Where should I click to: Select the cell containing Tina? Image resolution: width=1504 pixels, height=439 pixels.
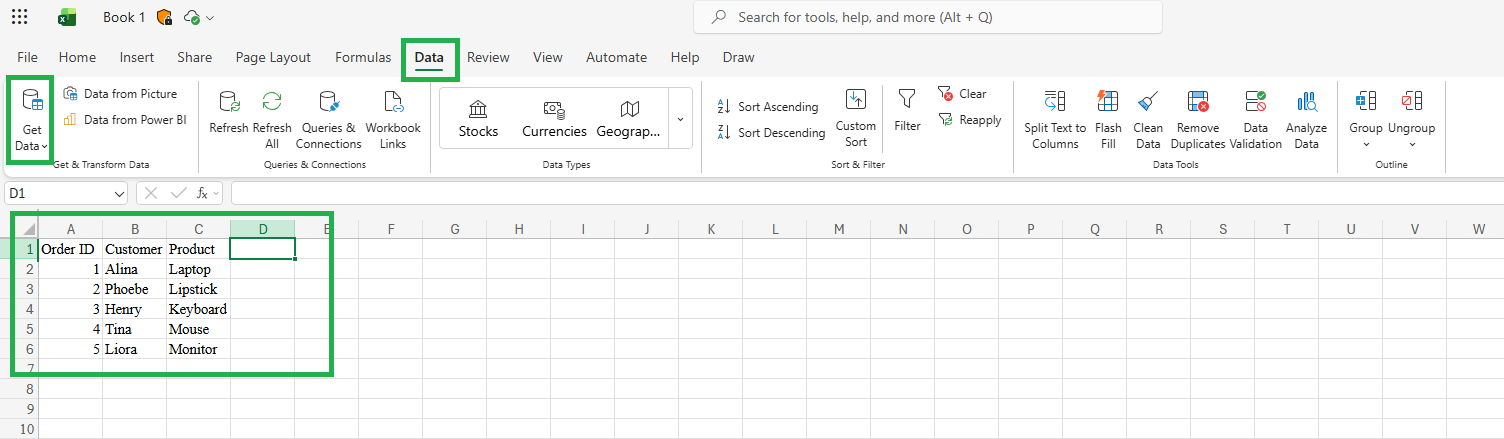[x=134, y=329]
